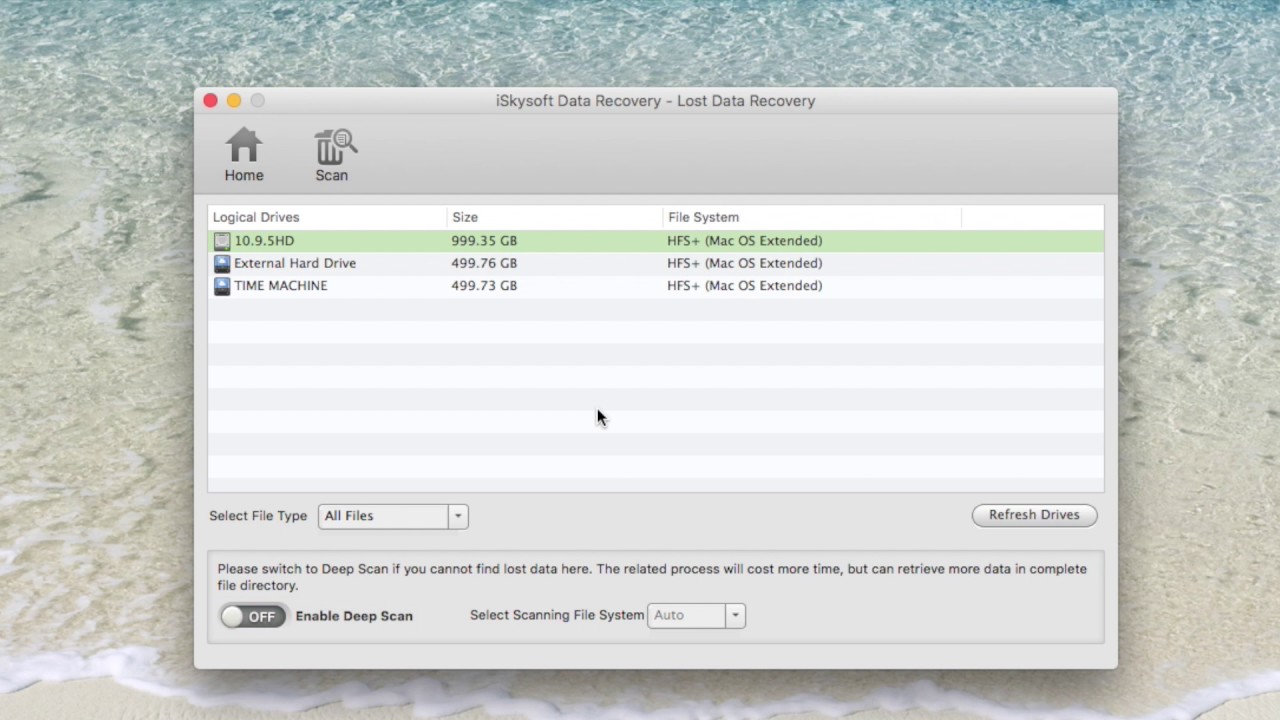The height and width of the screenshot is (720, 1280).
Task: Click the 10.9.5HD drive icon
Action: pyautogui.click(x=222, y=241)
